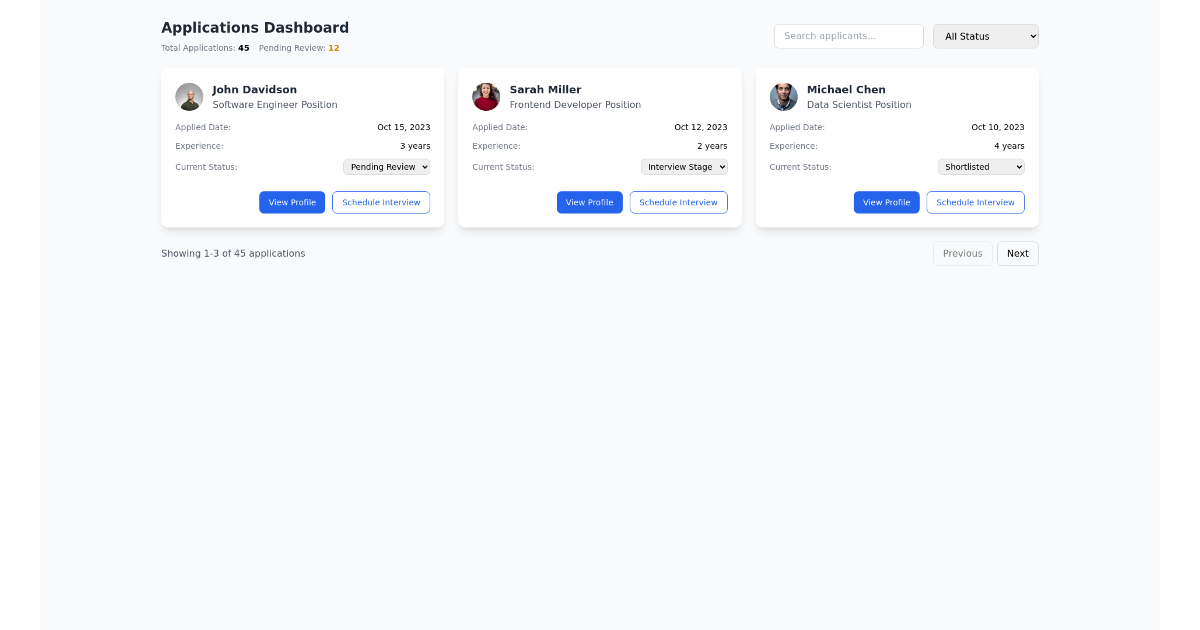The image size is (1200, 630).
Task: Go to the next page of applications
Action: (x=1017, y=253)
